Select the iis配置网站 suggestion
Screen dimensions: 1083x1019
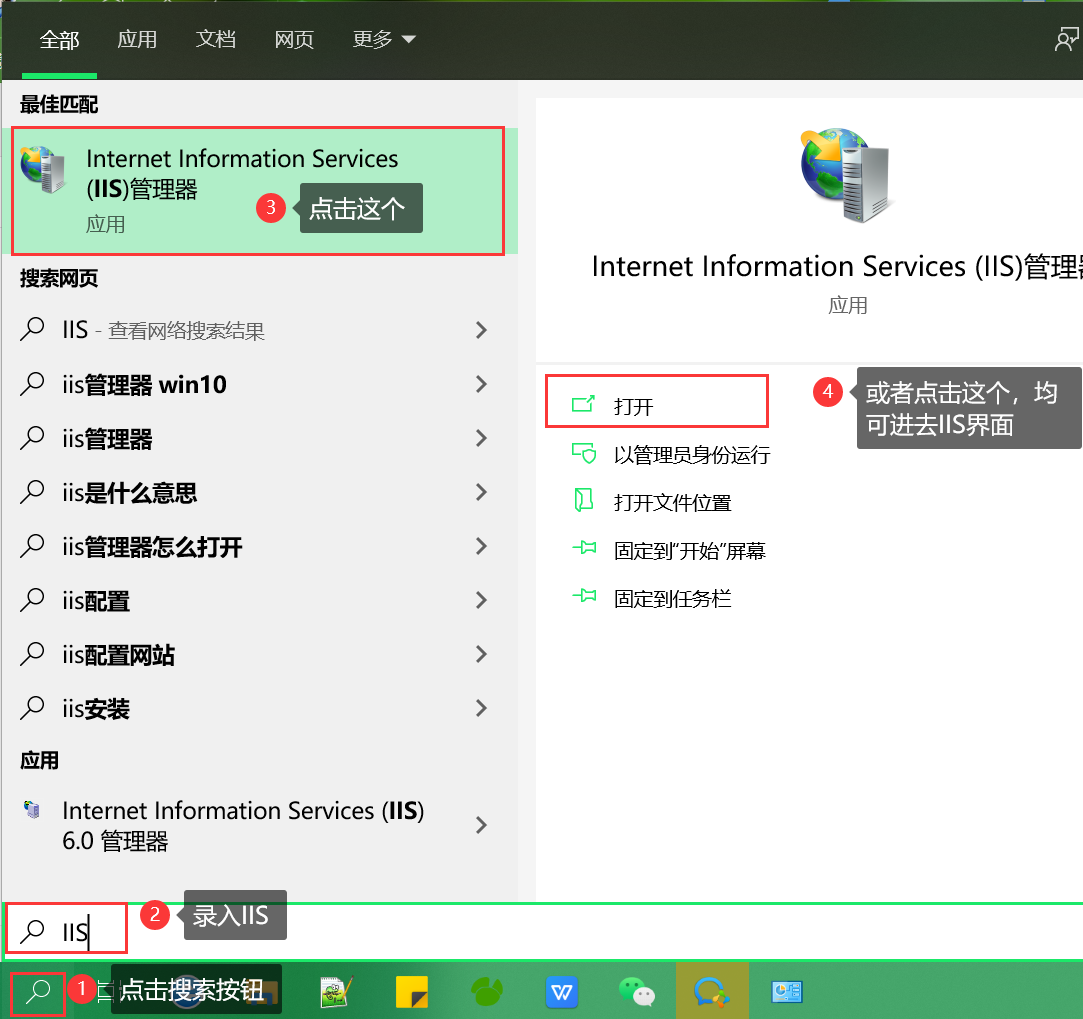pos(119,654)
